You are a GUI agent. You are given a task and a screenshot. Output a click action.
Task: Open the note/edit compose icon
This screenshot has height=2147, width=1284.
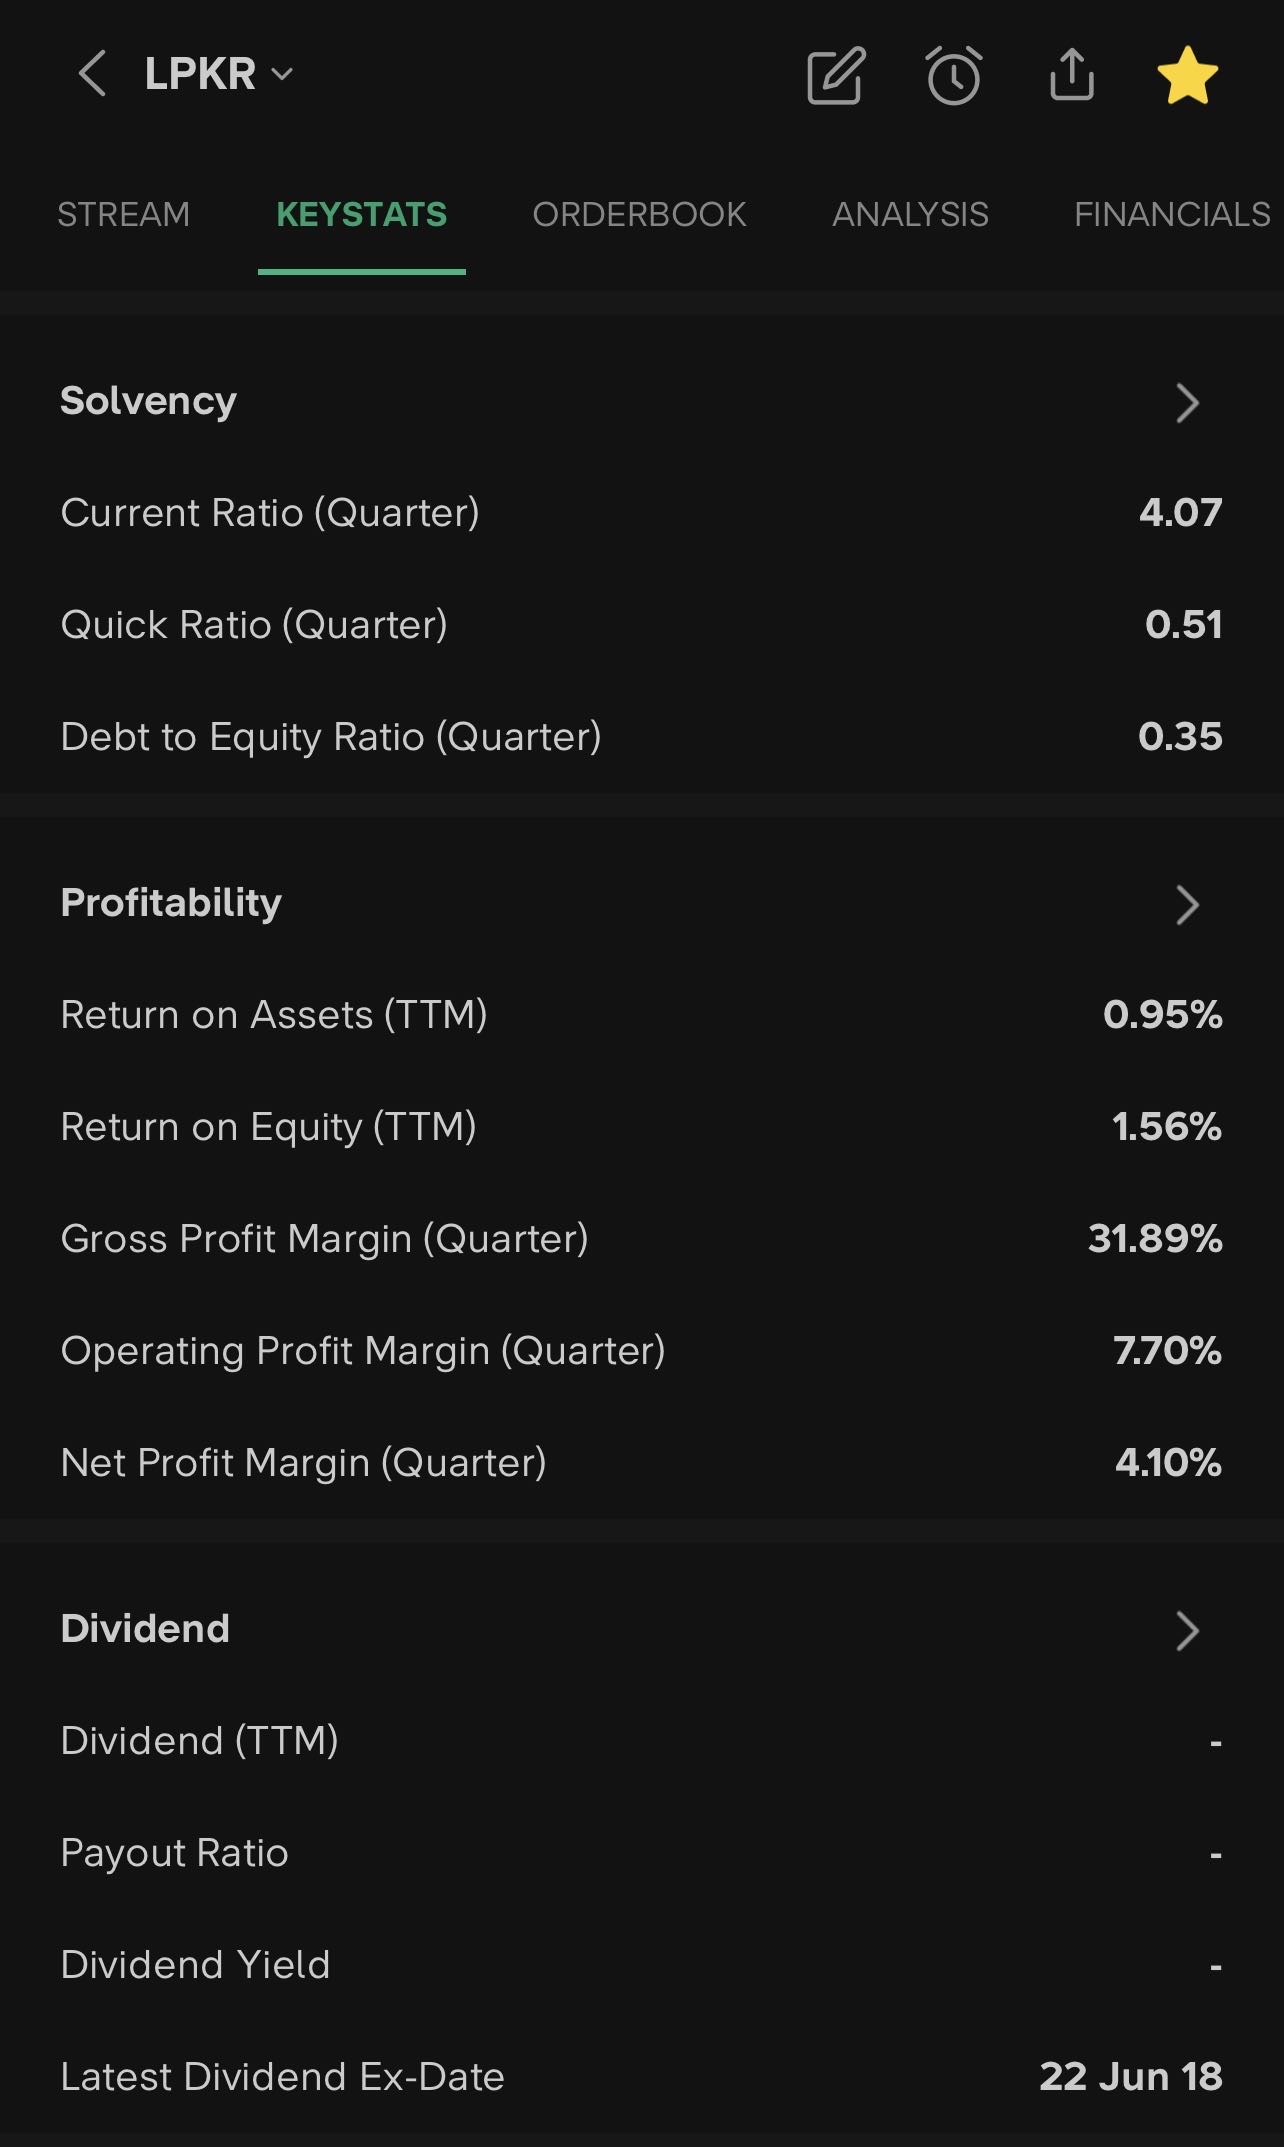[835, 75]
